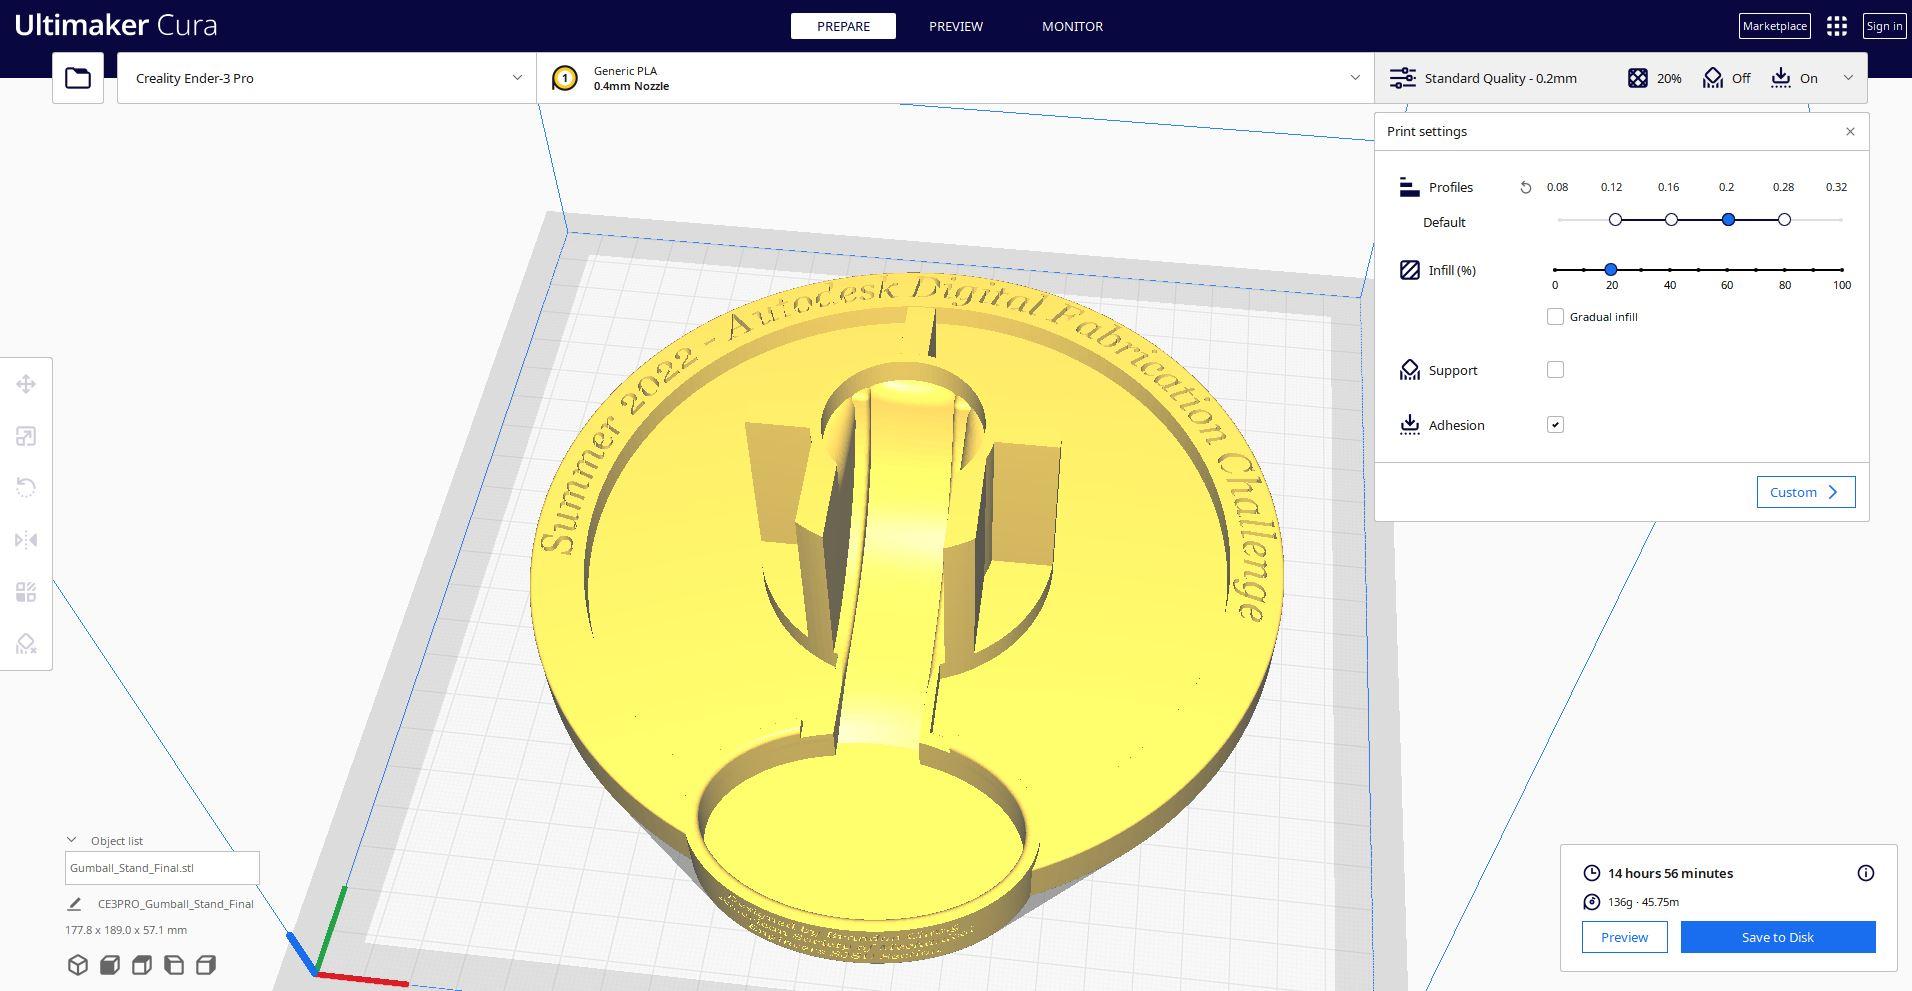1912x991 pixels.
Task: Select the Mirror tool in sidebar
Action: [26, 540]
